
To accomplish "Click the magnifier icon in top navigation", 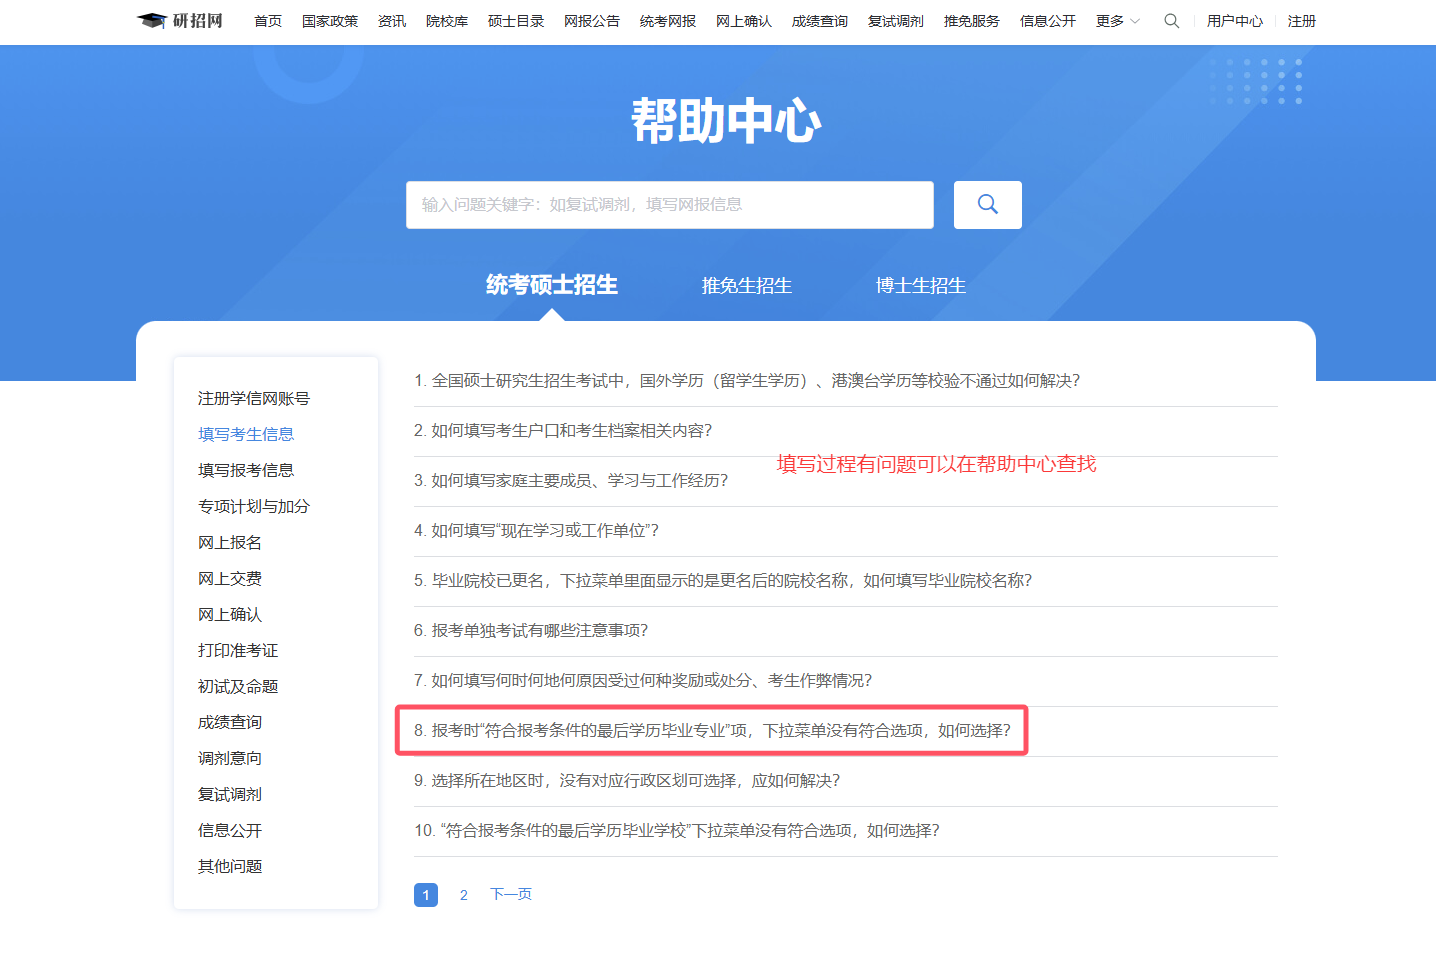I will [x=1171, y=21].
